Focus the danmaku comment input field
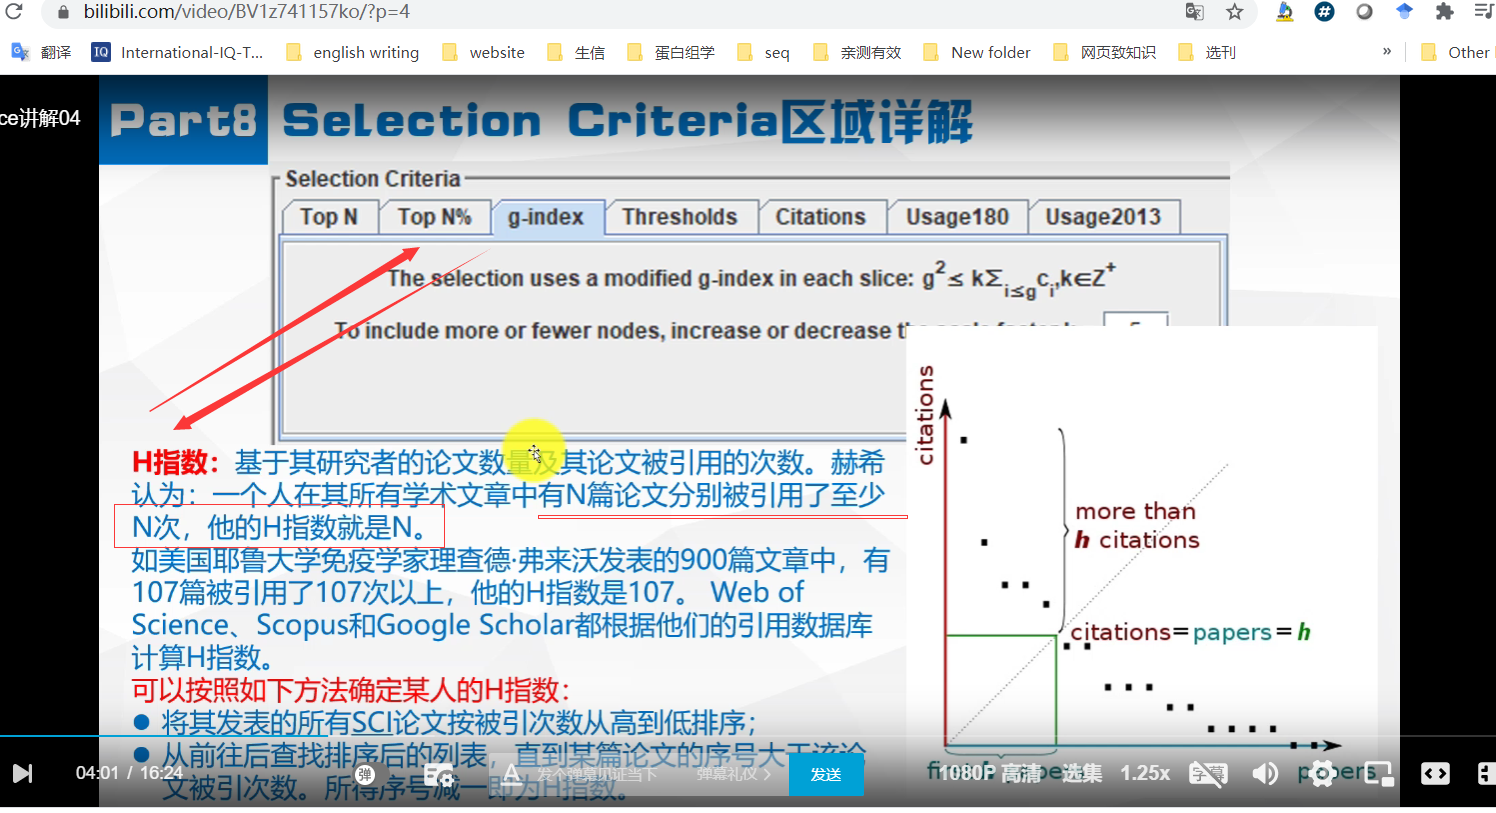1496x813 pixels. 597,774
